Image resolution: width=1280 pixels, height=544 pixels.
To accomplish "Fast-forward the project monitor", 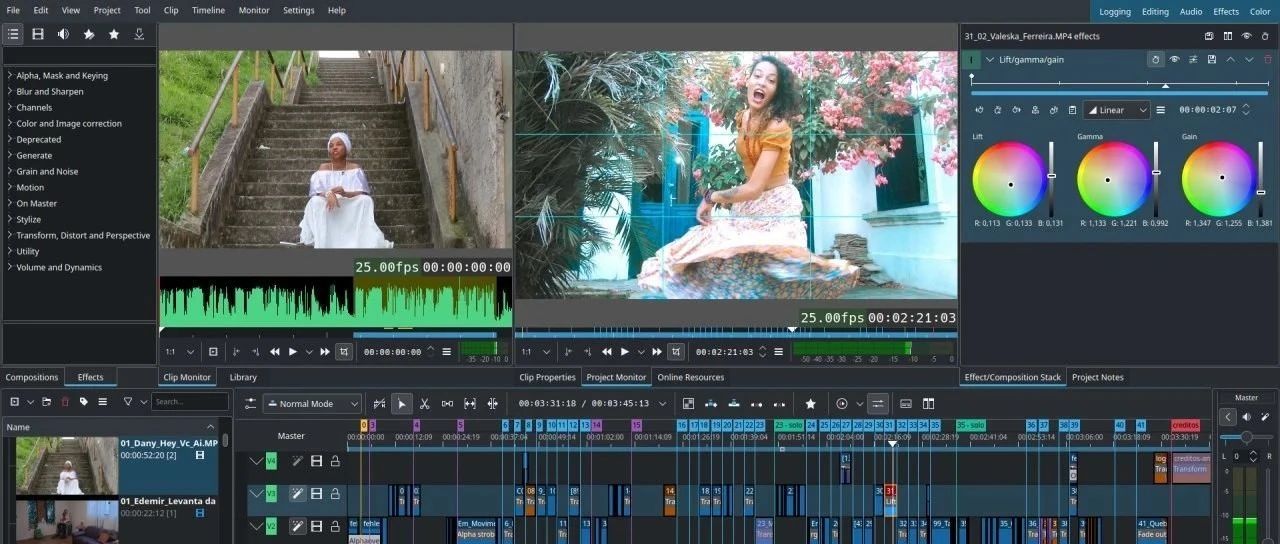I will [656, 352].
